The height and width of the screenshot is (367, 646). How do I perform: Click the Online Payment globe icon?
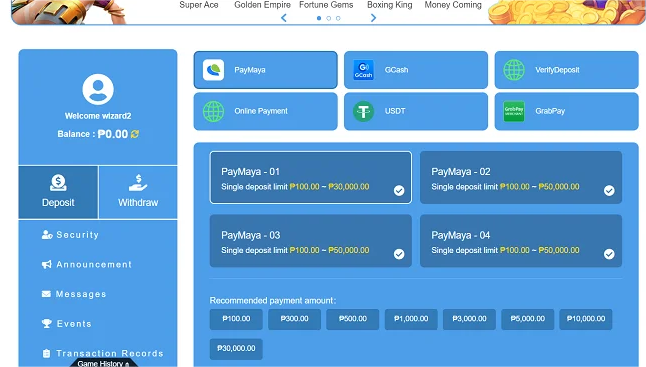tap(213, 111)
